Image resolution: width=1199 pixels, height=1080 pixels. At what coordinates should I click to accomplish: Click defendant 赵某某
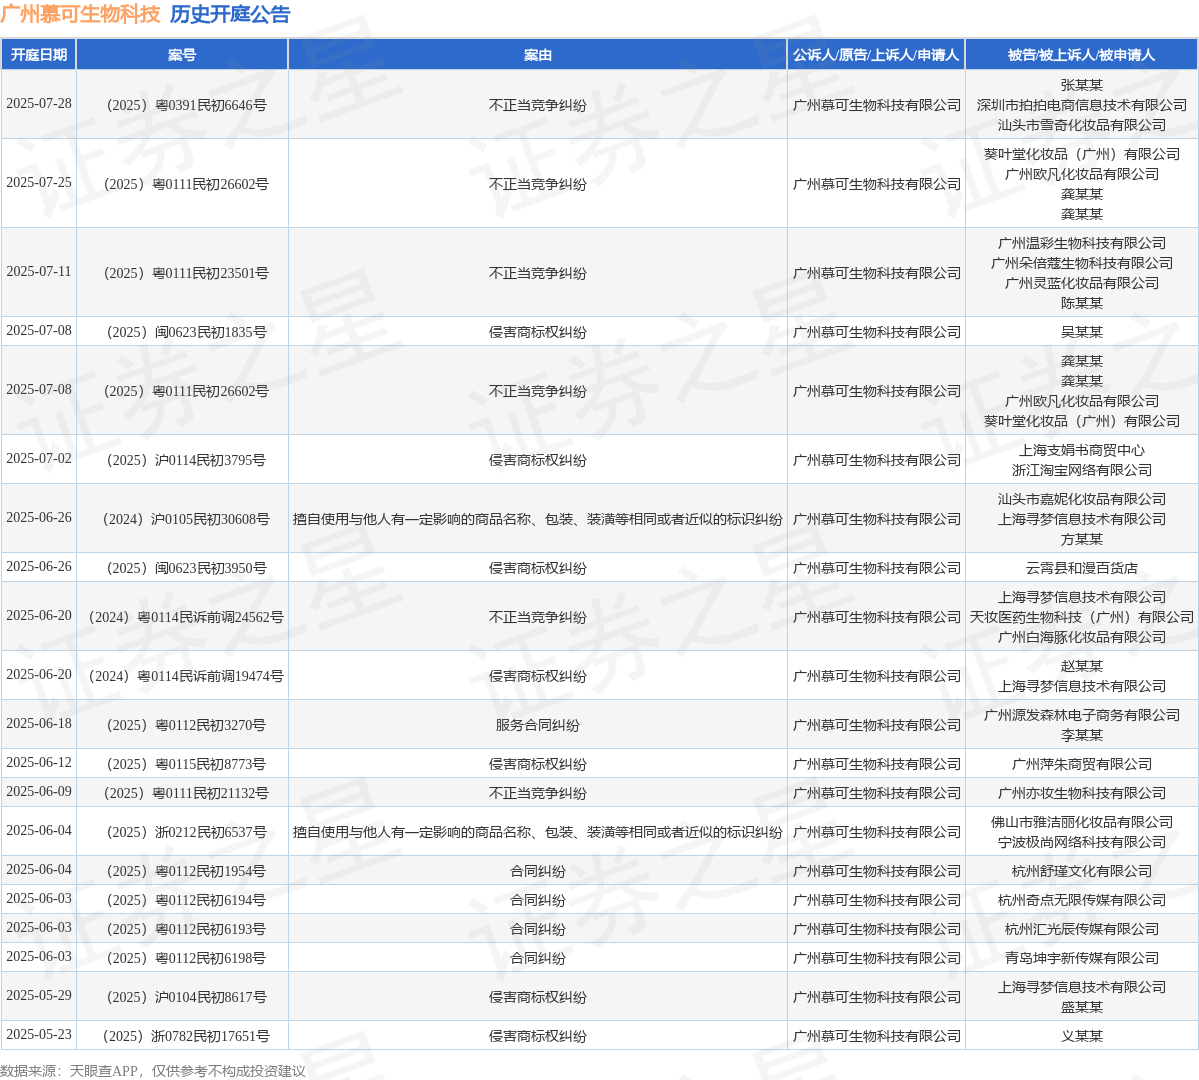1081,666
